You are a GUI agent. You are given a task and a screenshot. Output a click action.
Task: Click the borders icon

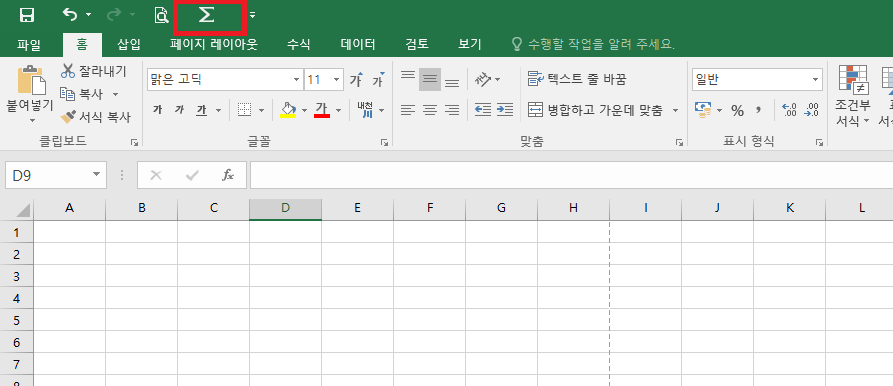pos(244,110)
